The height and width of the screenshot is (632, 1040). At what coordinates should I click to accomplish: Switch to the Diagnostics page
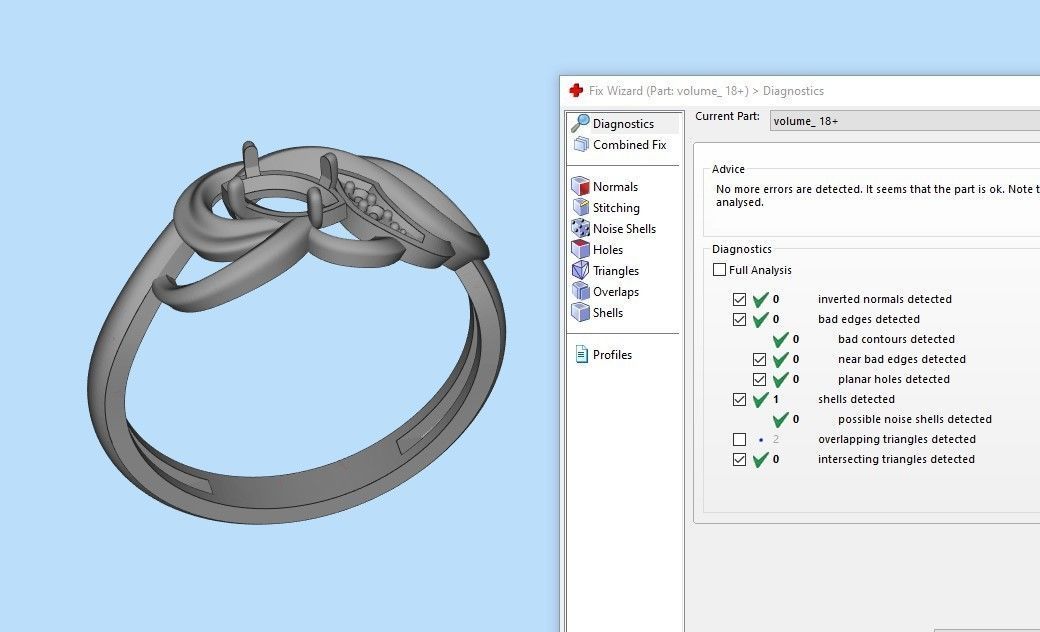tap(623, 123)
